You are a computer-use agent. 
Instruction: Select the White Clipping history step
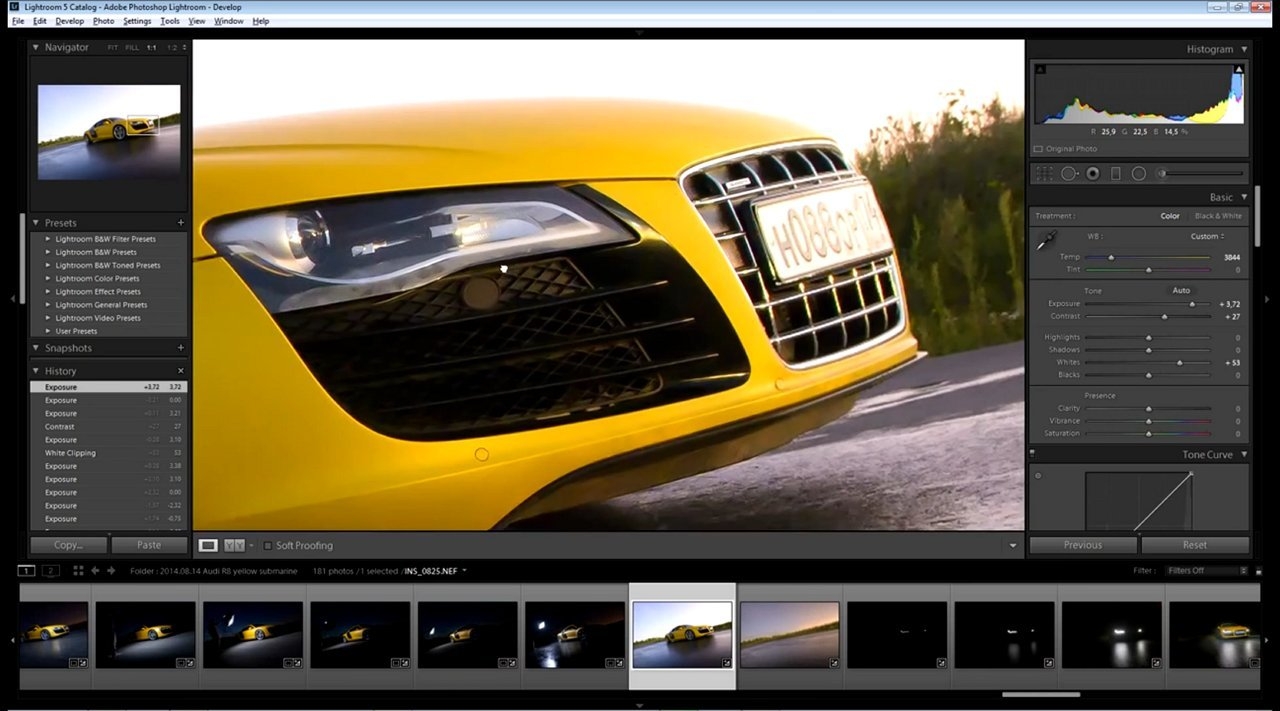(x=108, y=453)
